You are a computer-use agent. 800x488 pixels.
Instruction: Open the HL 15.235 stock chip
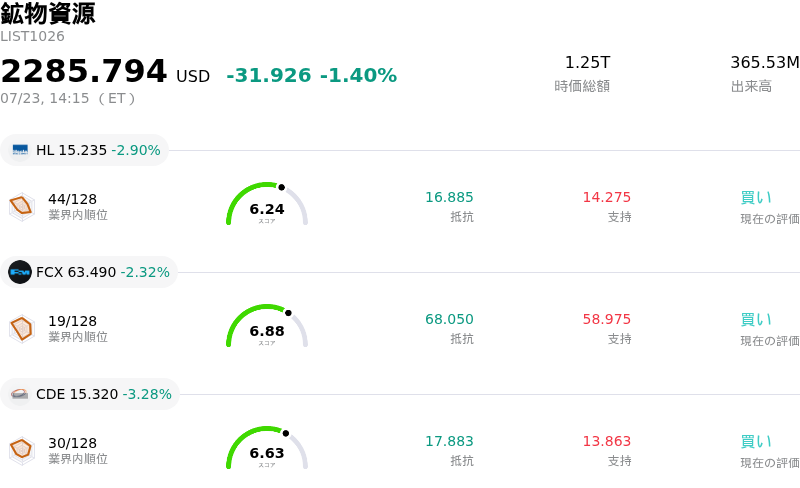[x=85, y=150]
